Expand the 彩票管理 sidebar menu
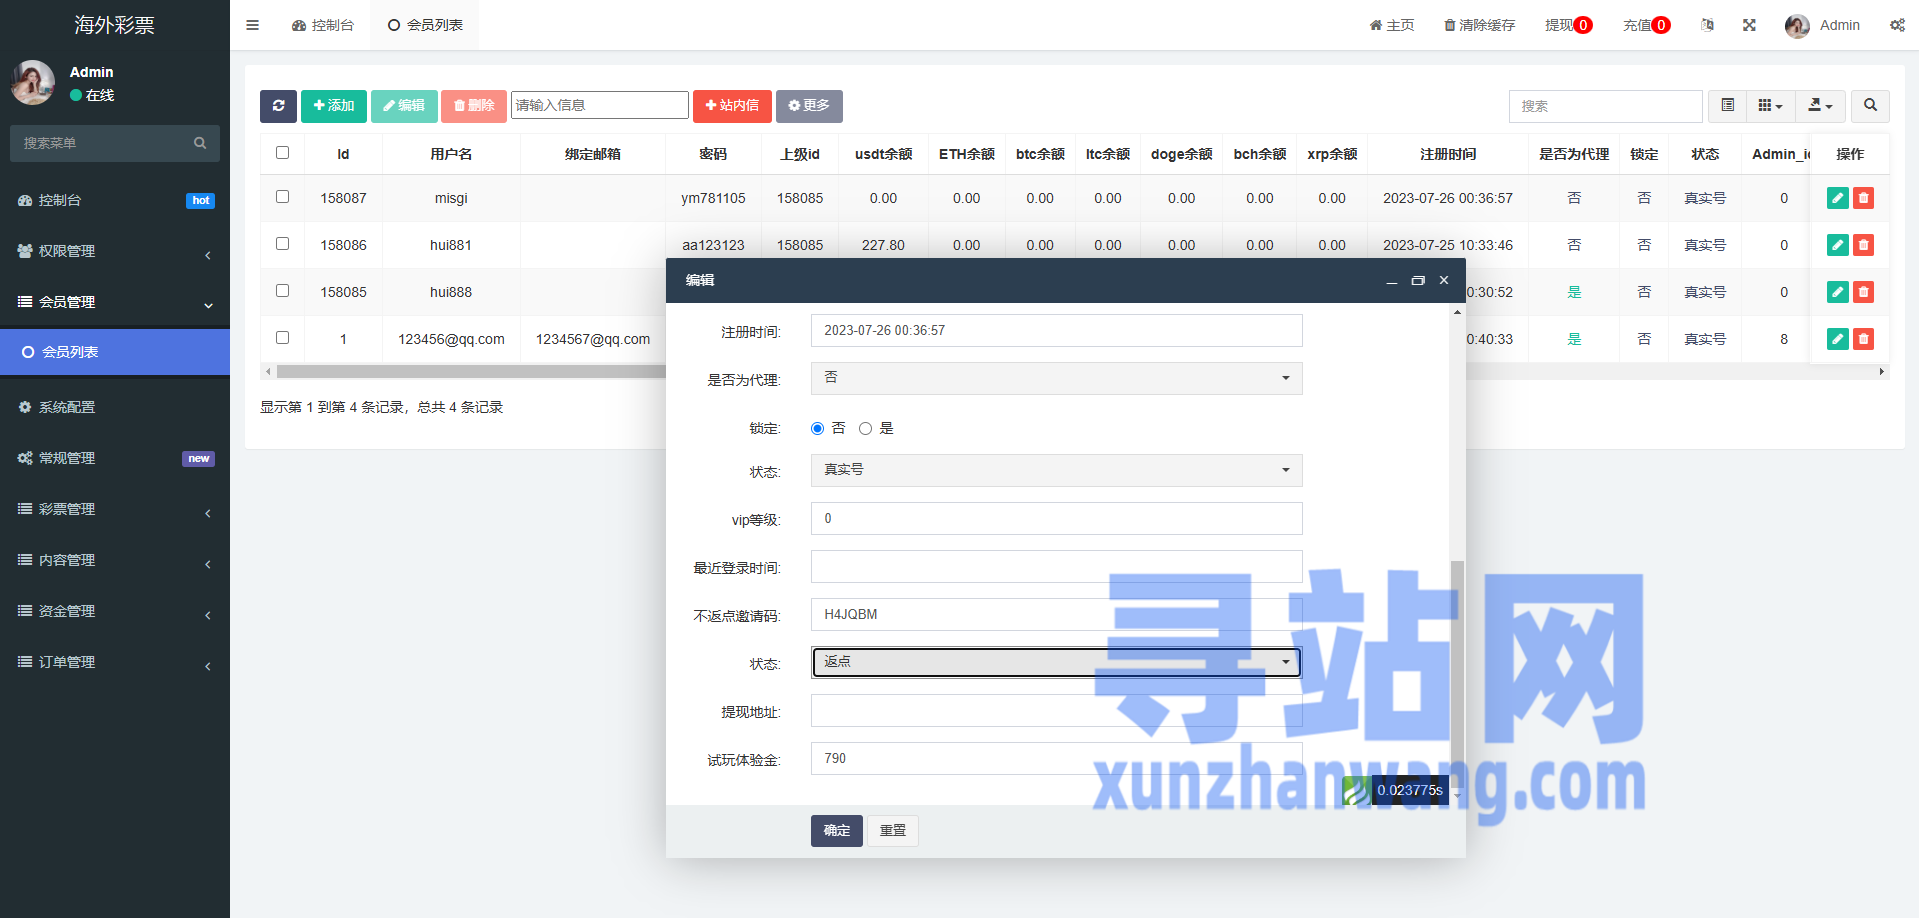Viewport: 1919px width, 918px height. coord(115,509)
